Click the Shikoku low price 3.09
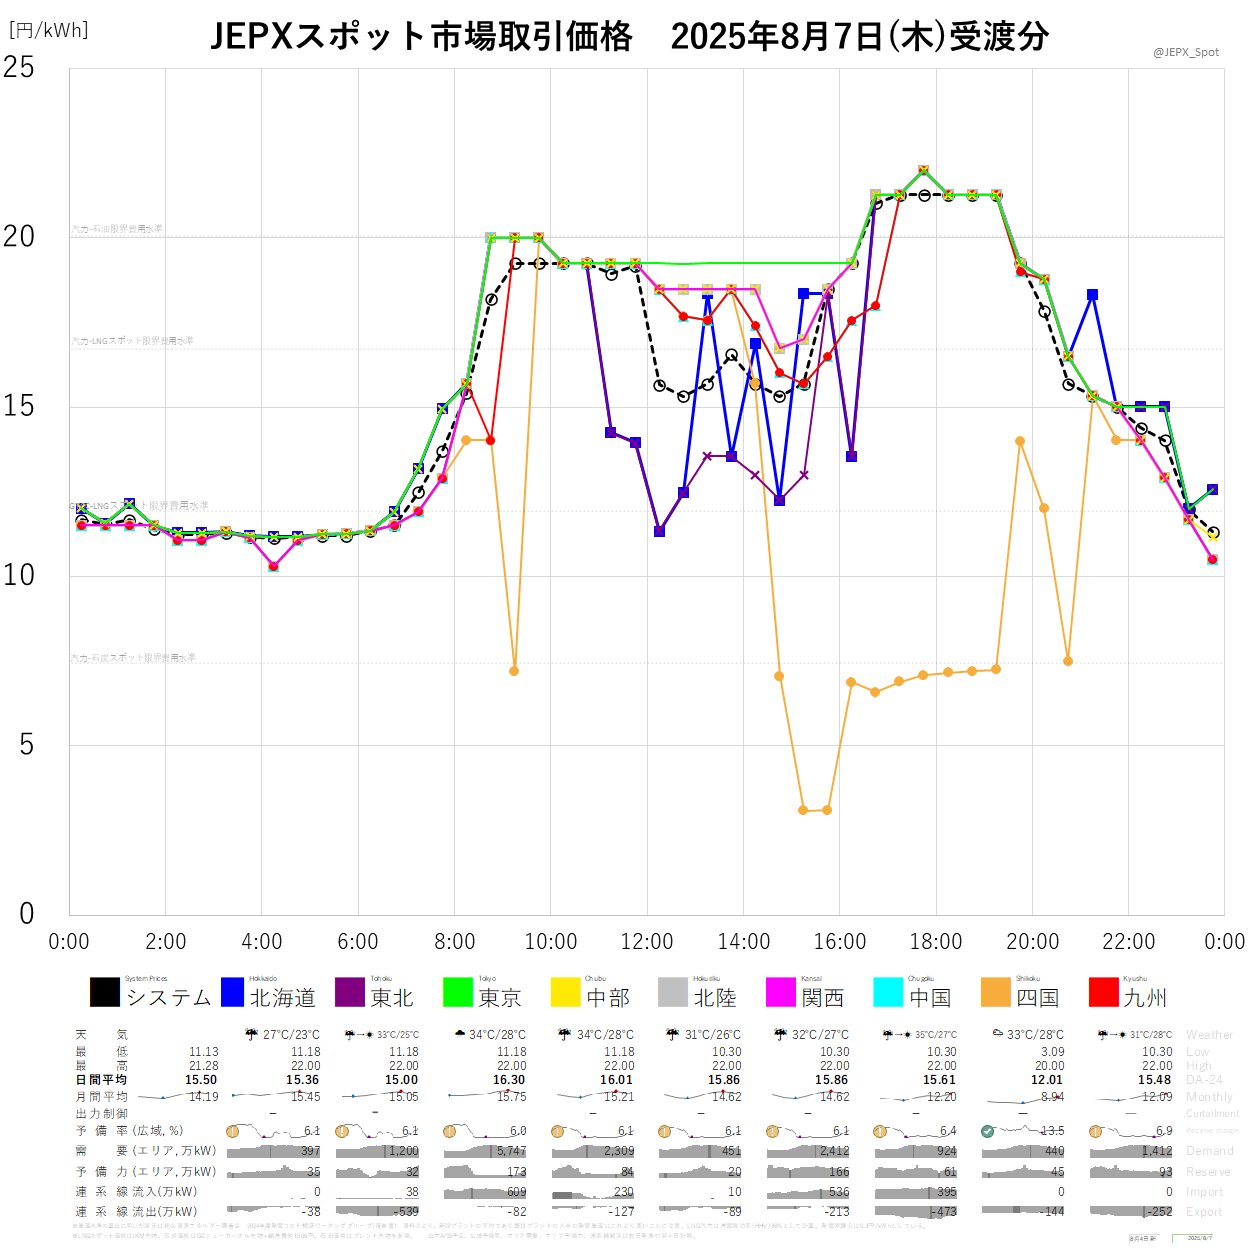 (1052, 1052)
